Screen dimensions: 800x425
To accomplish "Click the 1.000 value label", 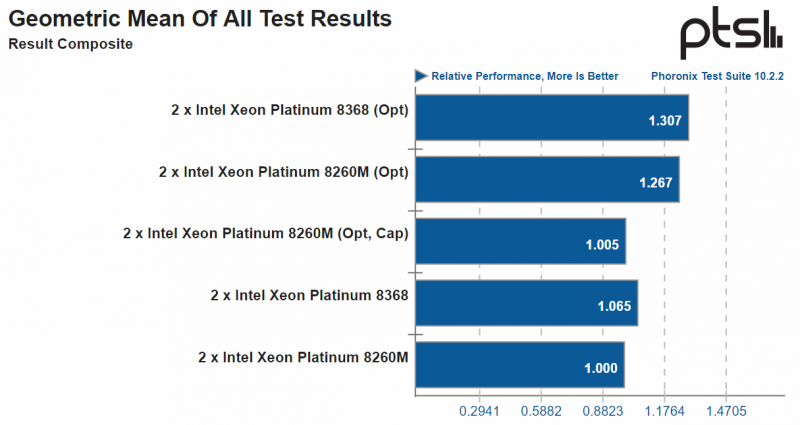I will [x=601, y=369].
